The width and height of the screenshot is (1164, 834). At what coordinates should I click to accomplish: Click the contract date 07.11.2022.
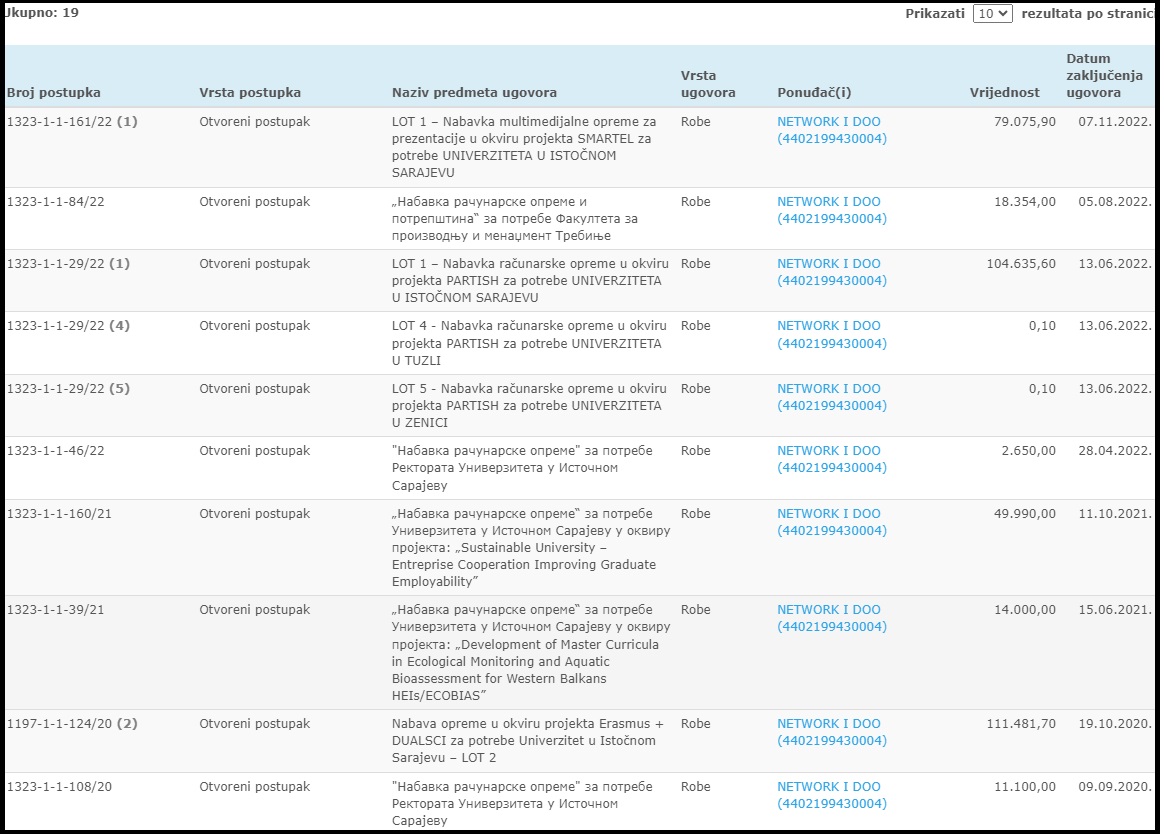(1115, 121)
